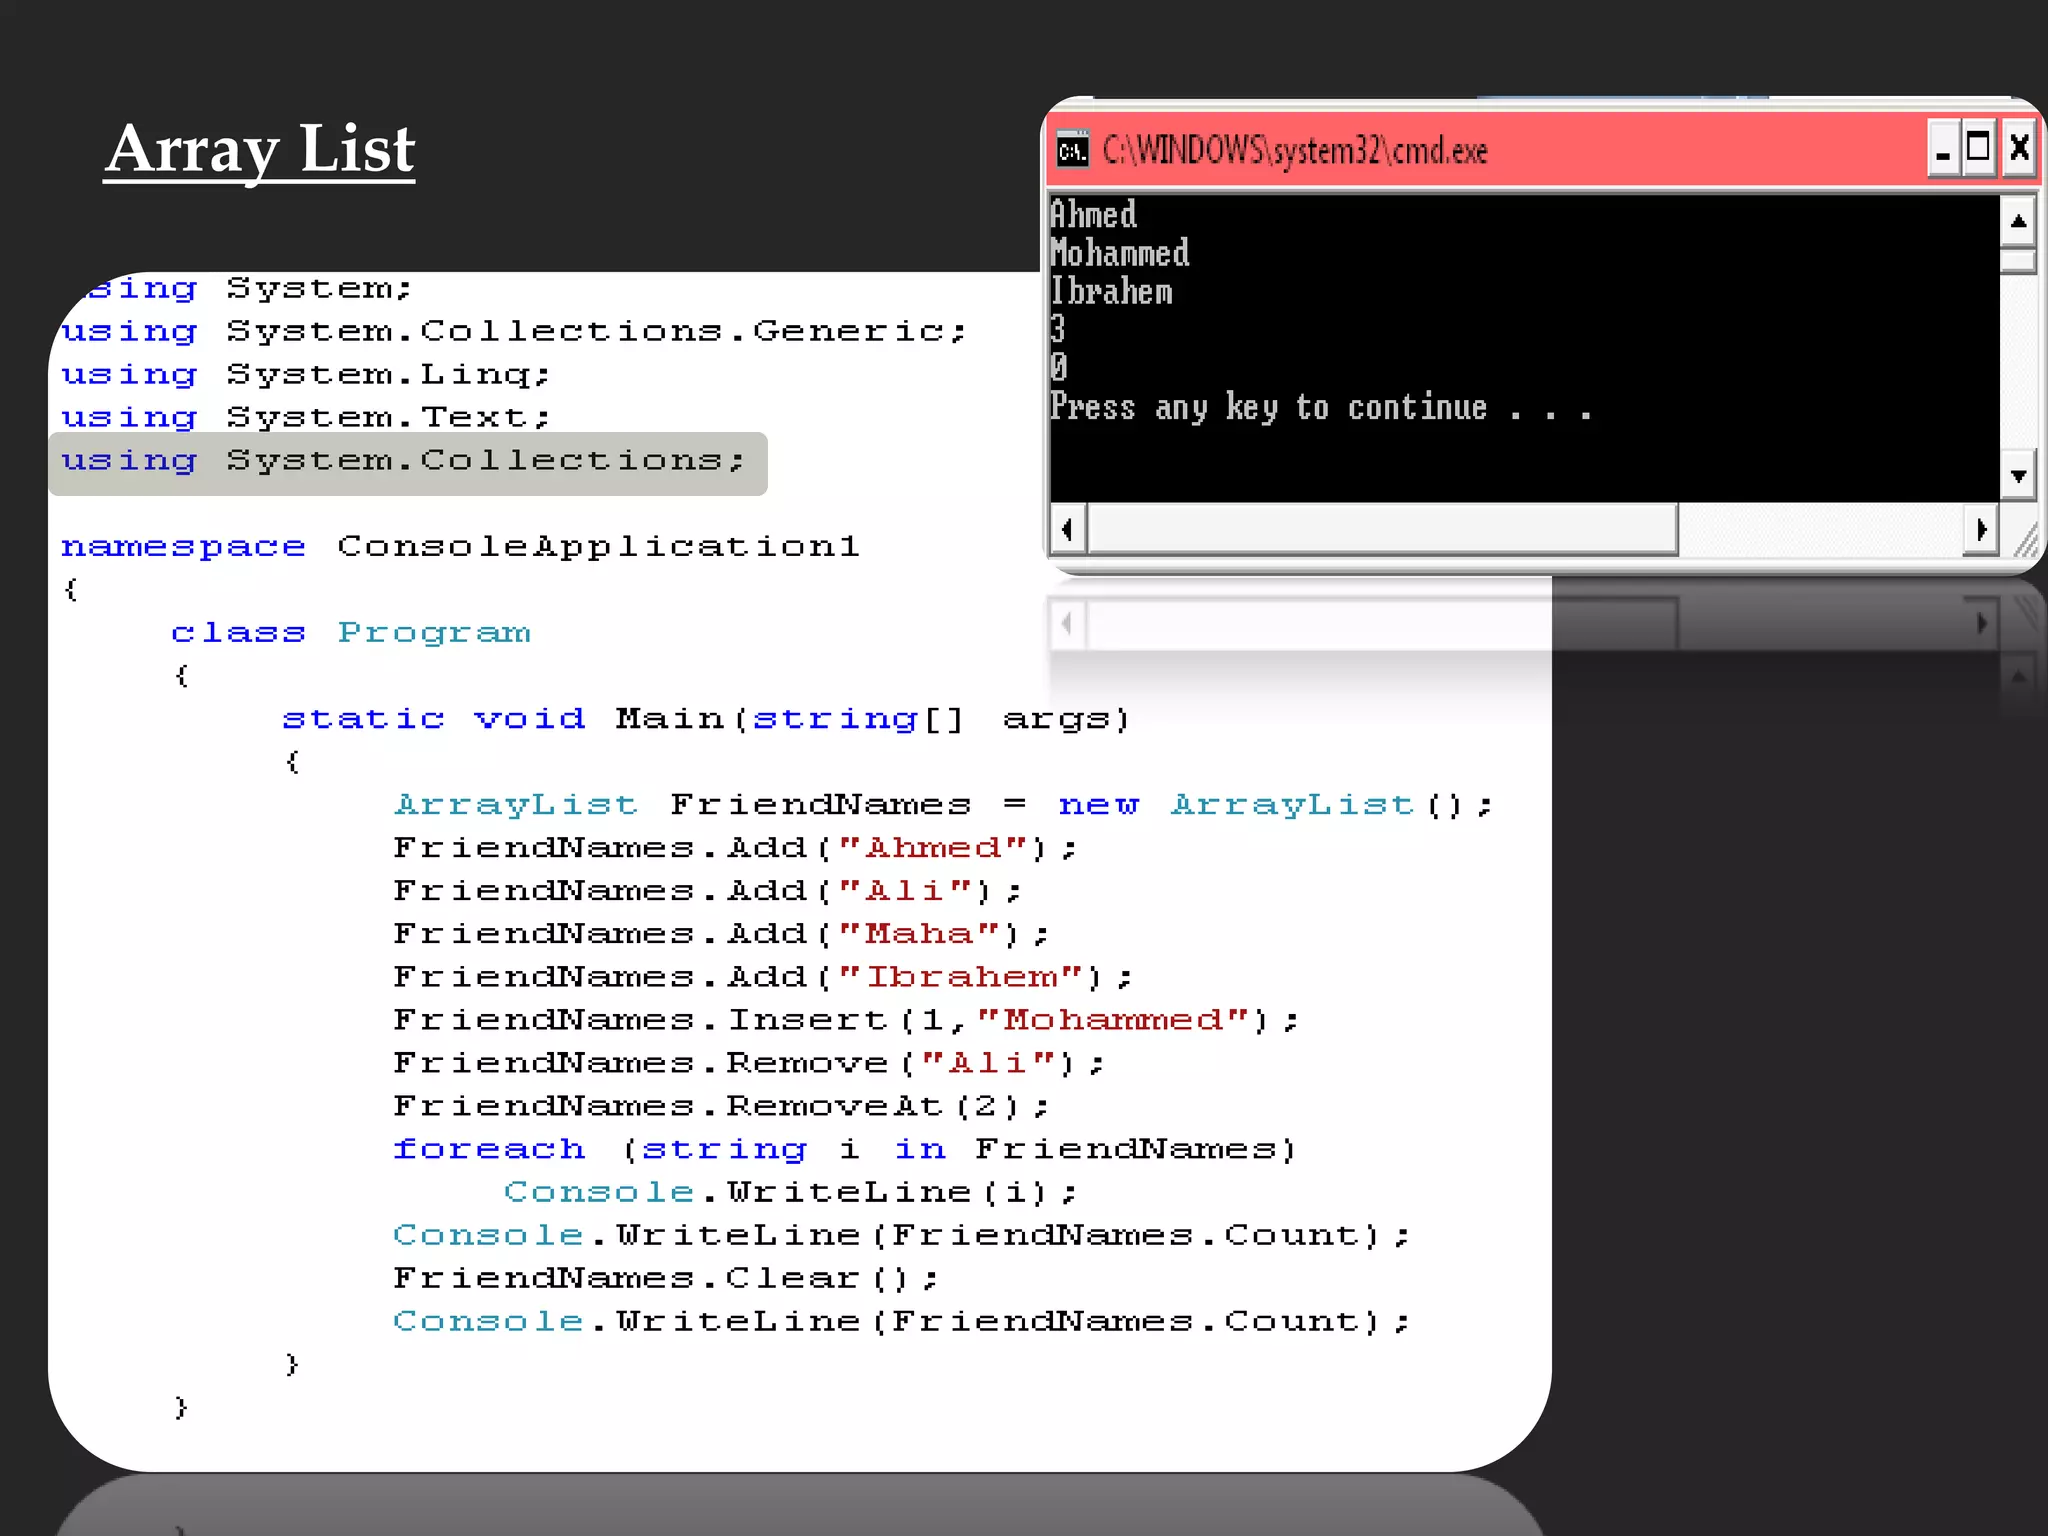The image size is (2048, 1536).
Task: Click the 'using System.Linq;' line
Action: point(306,375)
